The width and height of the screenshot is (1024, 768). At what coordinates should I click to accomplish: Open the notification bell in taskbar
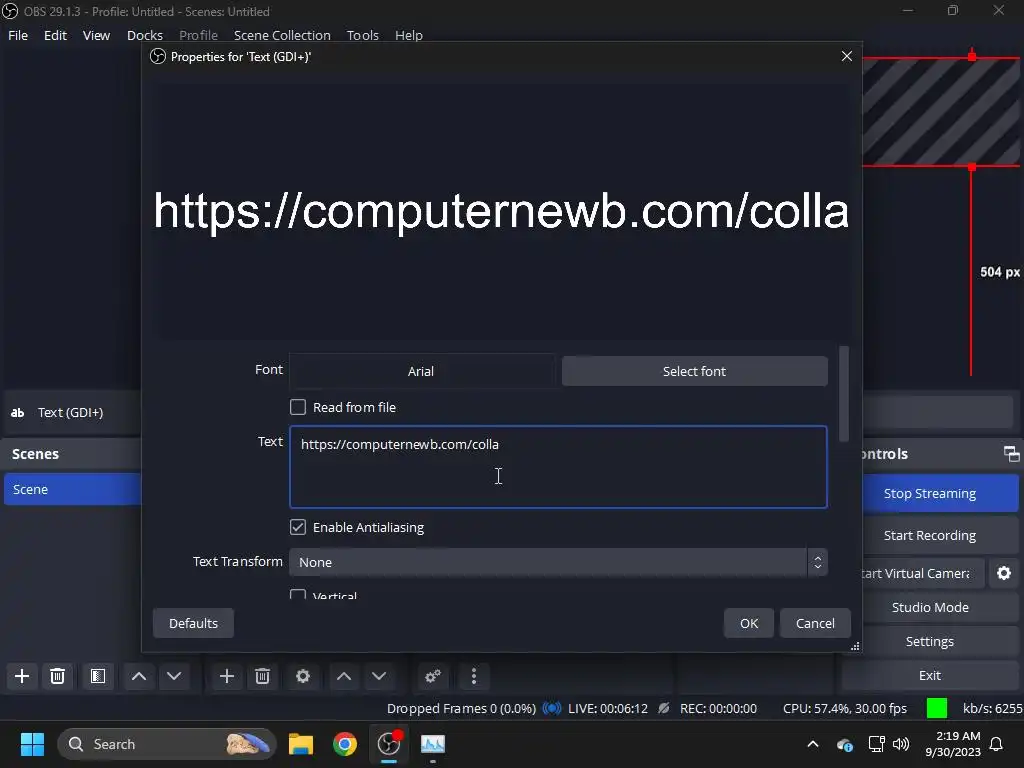coord(997,744)
